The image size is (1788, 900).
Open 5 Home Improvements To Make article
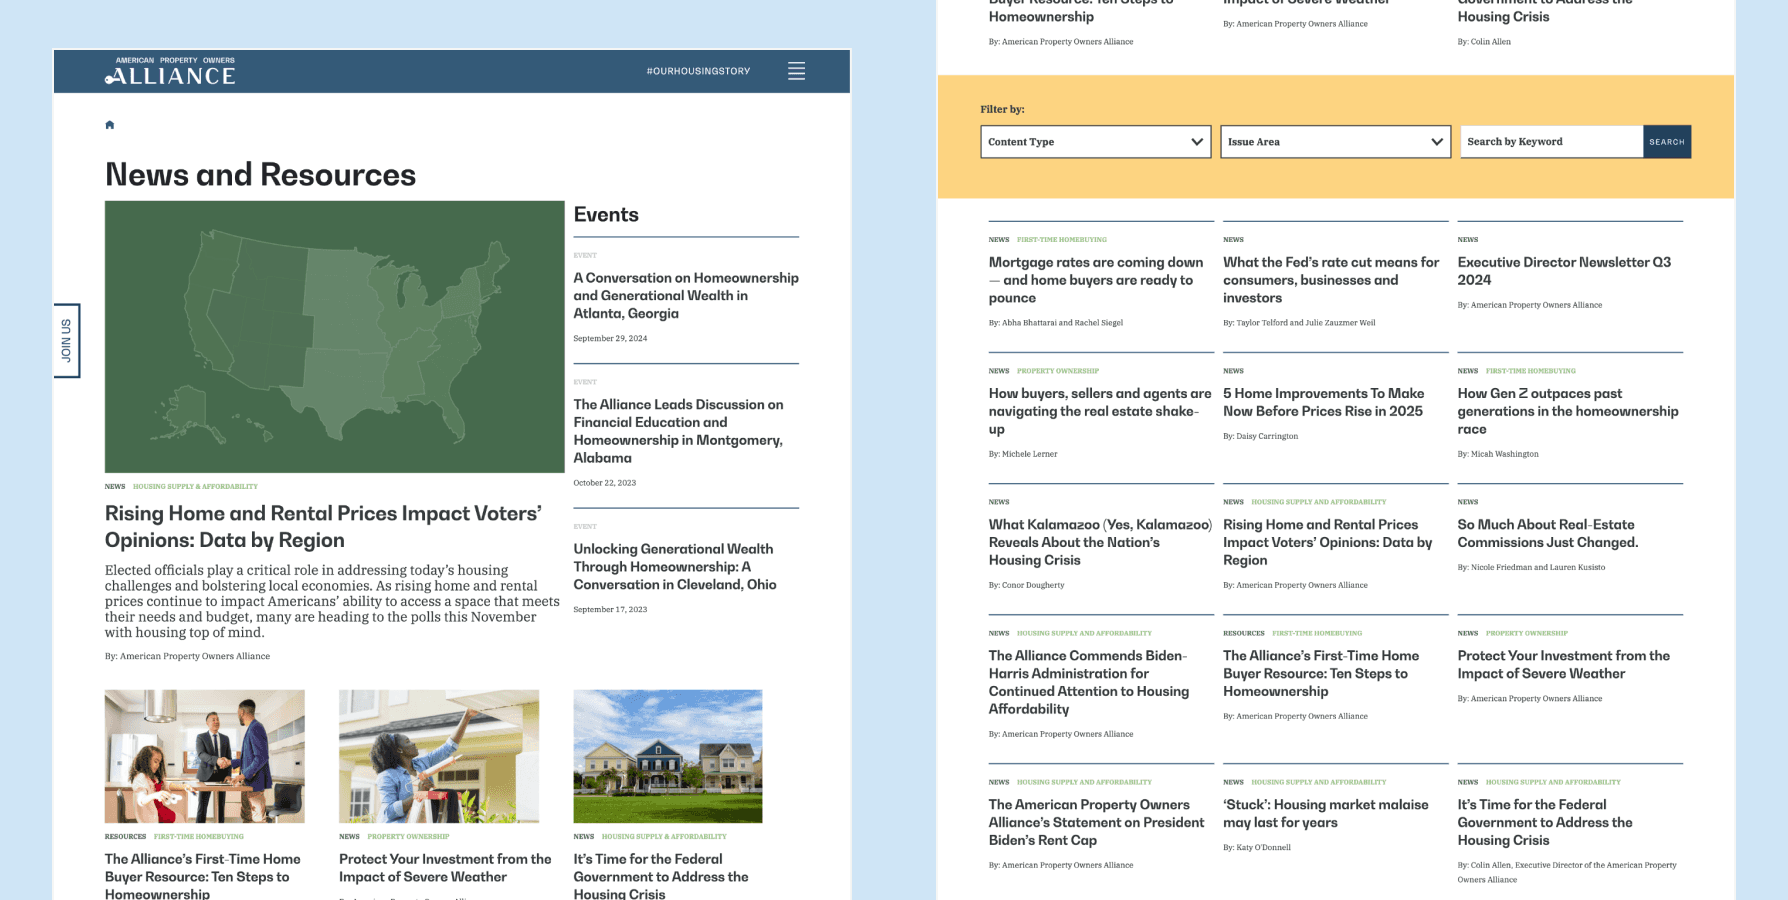[1324, 403]
